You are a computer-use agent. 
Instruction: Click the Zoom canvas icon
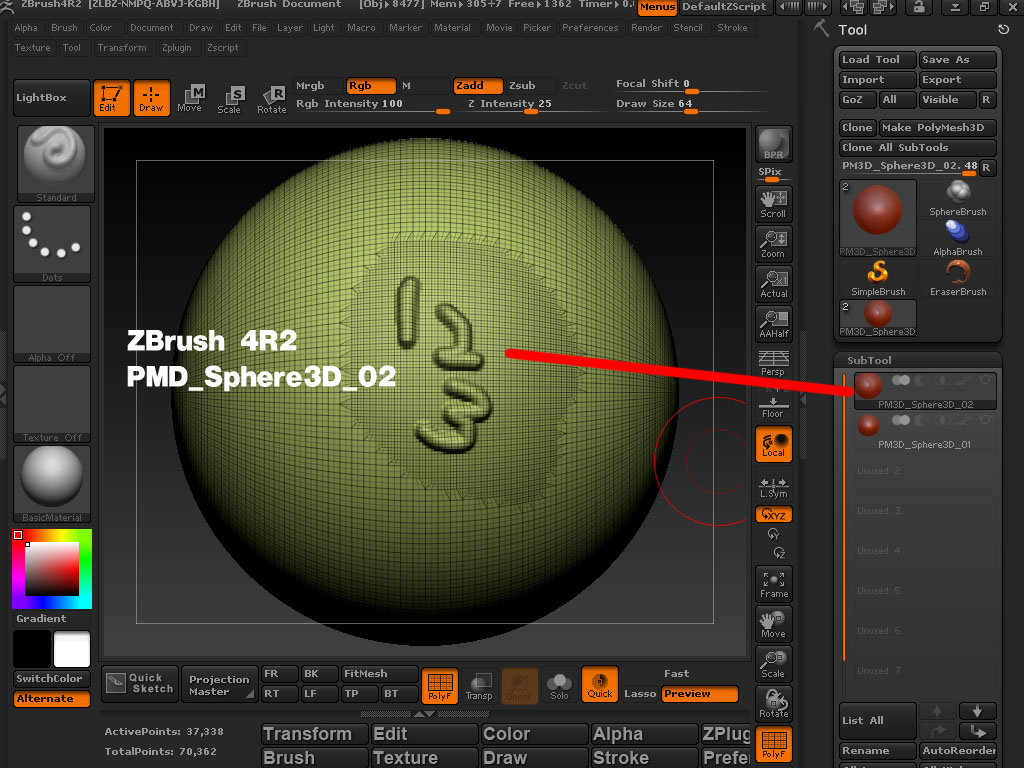(774, 244)
